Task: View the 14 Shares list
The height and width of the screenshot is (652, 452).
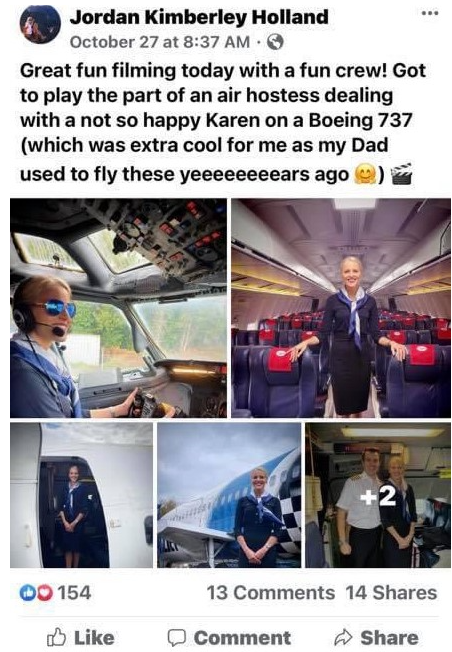Action: 391,593
